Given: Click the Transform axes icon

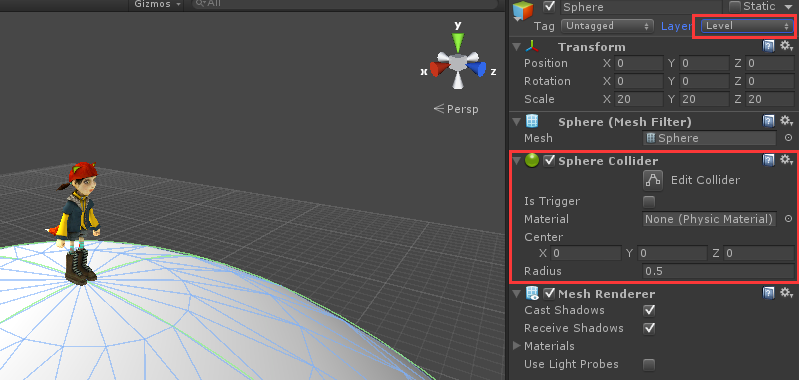Looking at the screenshot, I should pyautogui.click(x=532, y=47).
